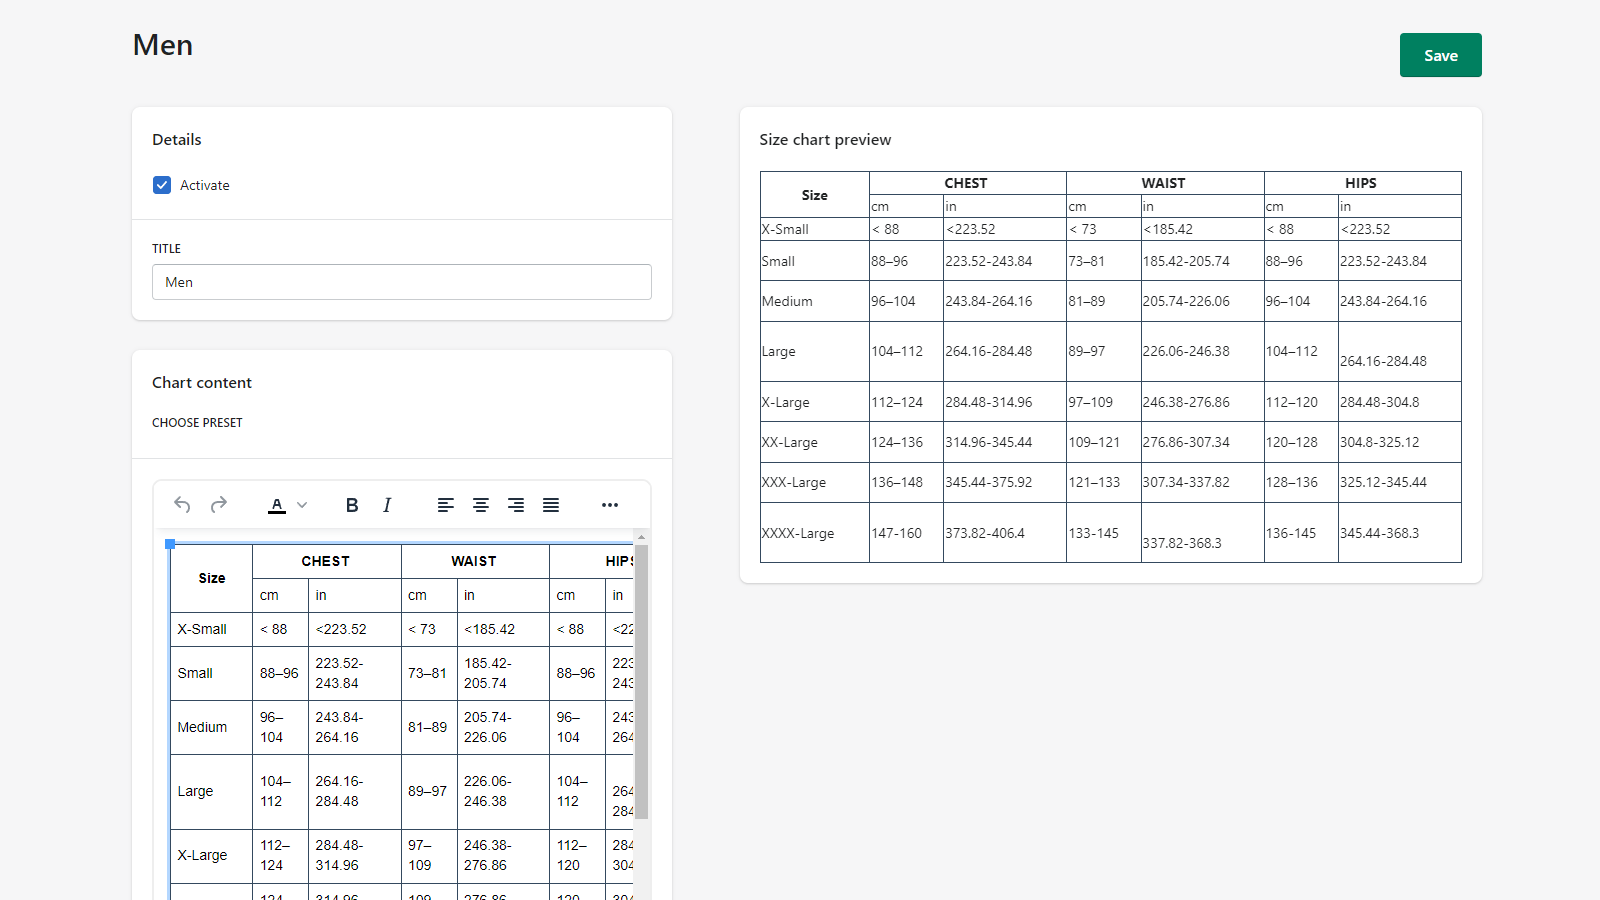Click editor cell '89–97'
Image resolution: width=1600 pixels, height=900 pixels.
[427, 791]
